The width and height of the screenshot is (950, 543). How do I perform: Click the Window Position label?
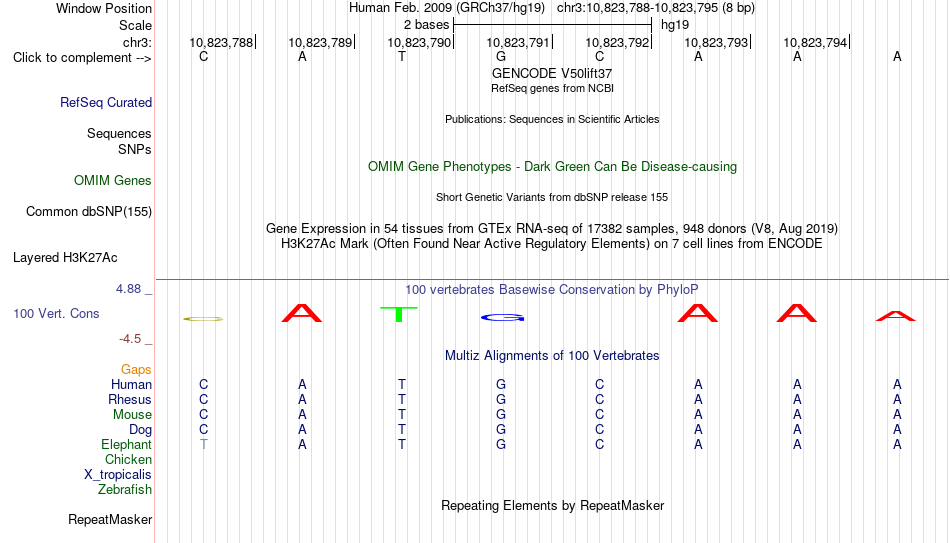coord(104,8)
